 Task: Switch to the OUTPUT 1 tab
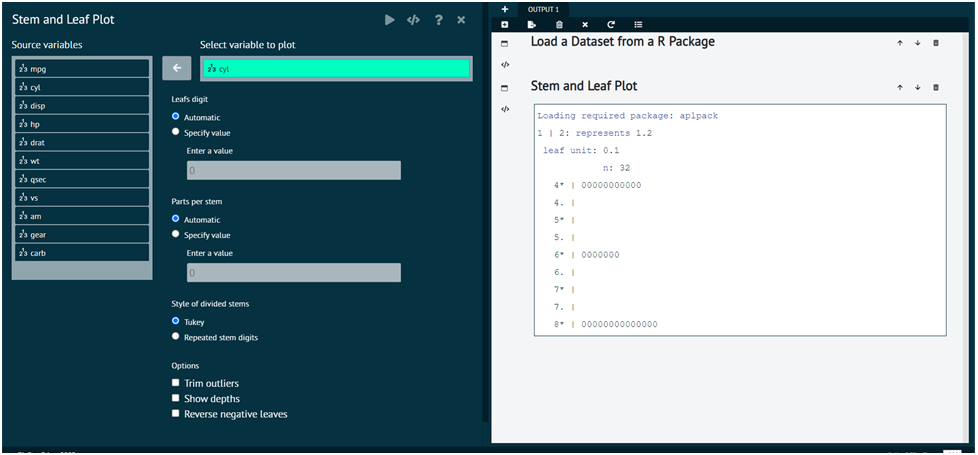coord(543,10)
